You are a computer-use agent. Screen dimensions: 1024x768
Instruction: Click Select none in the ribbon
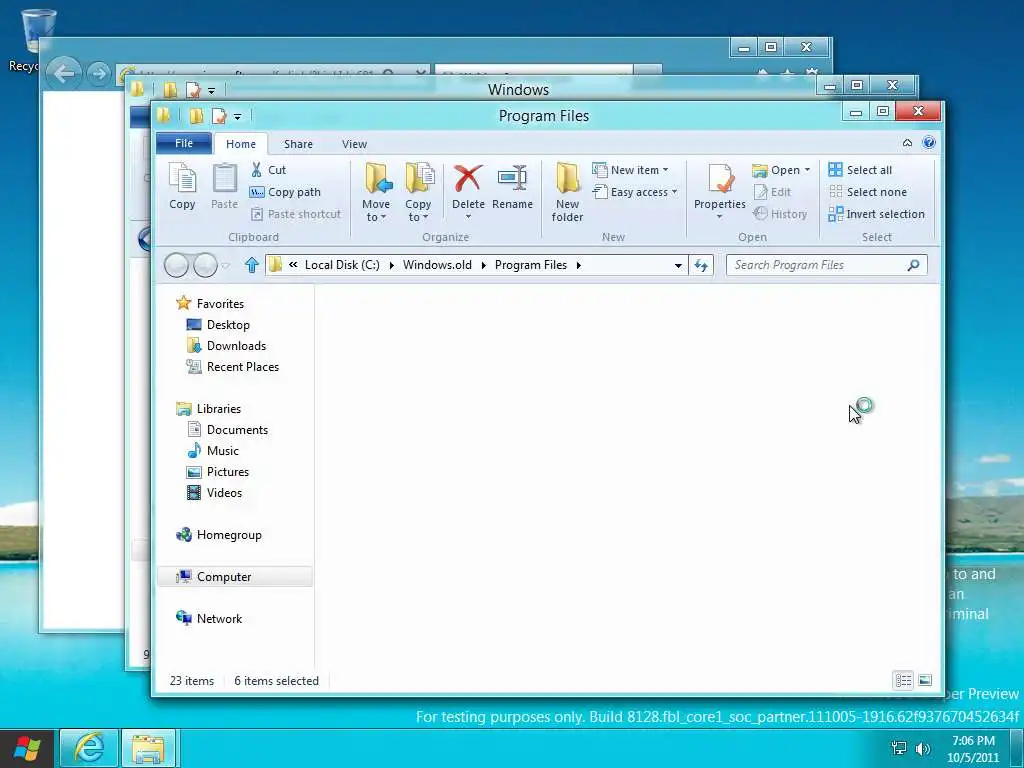coord(867,192)
